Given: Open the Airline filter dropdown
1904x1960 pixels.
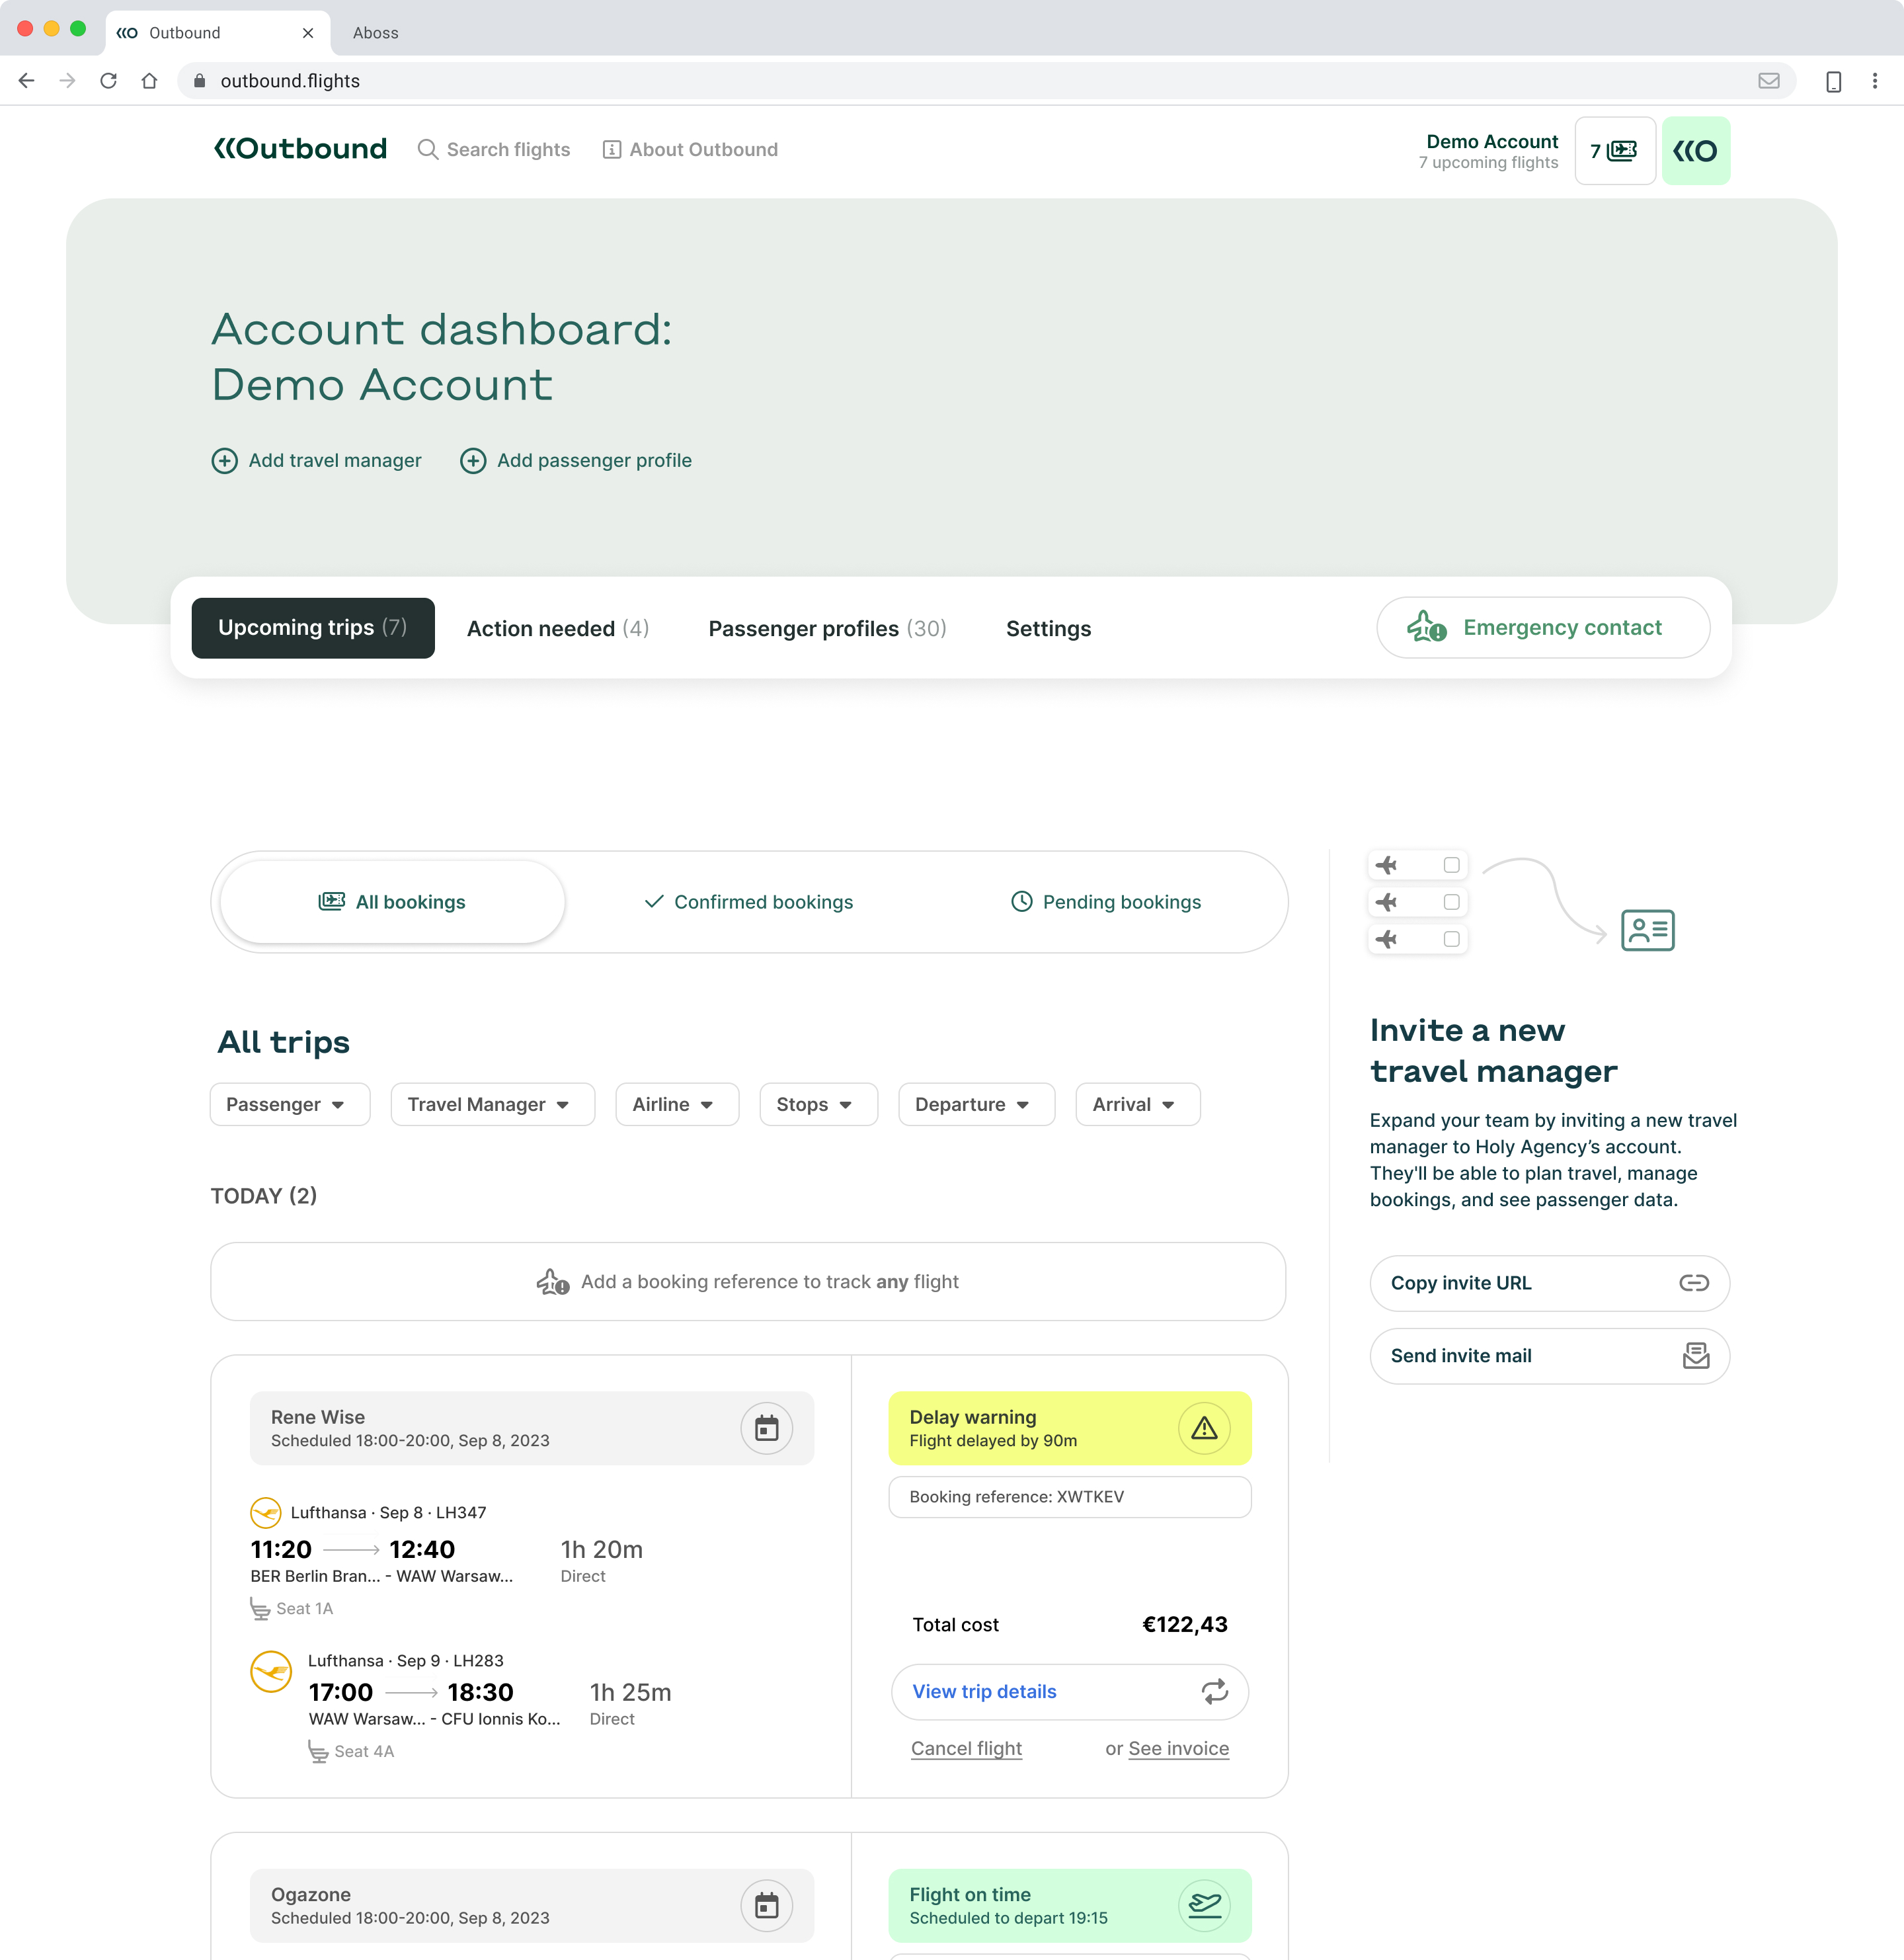Looking at the screenshot, I should point(677,1105).
